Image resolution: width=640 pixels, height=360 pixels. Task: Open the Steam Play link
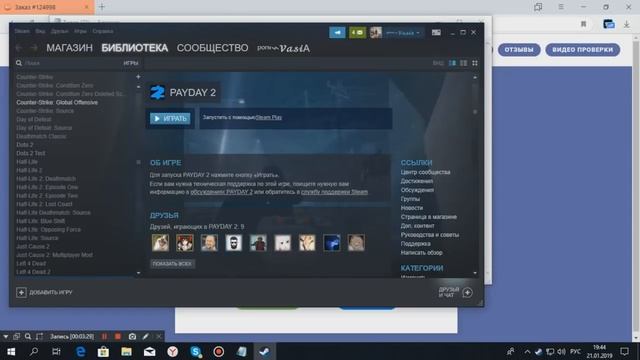point(269,117)
